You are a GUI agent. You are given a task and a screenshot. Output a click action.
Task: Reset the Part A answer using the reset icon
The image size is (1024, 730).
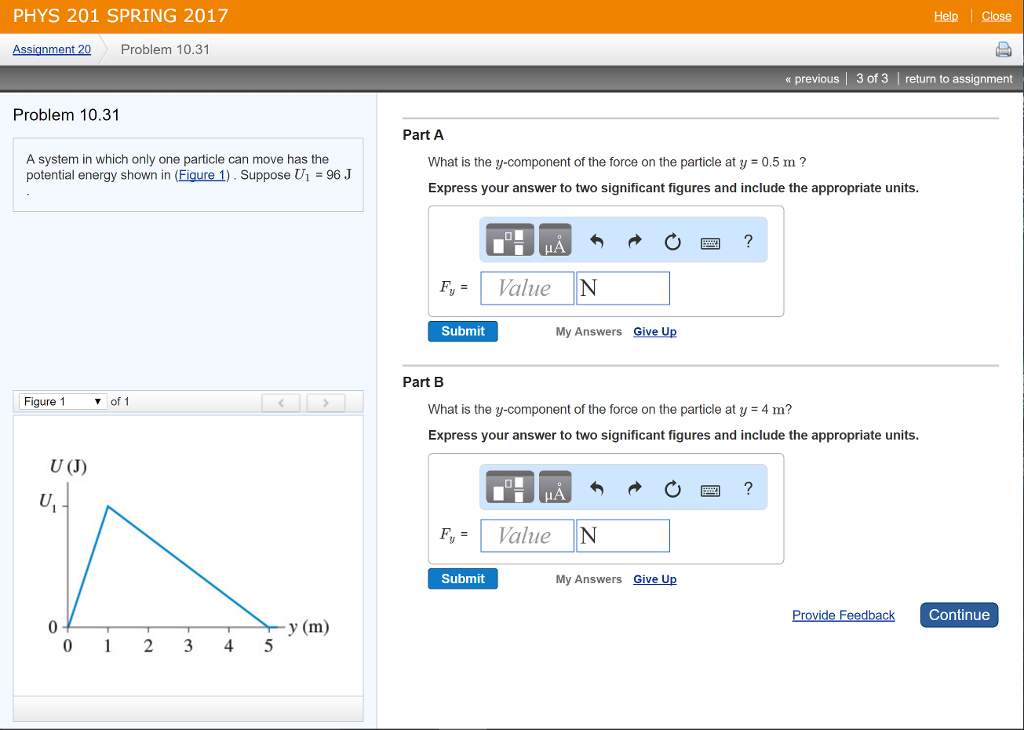pyautogui.click(x=672, y=240)
